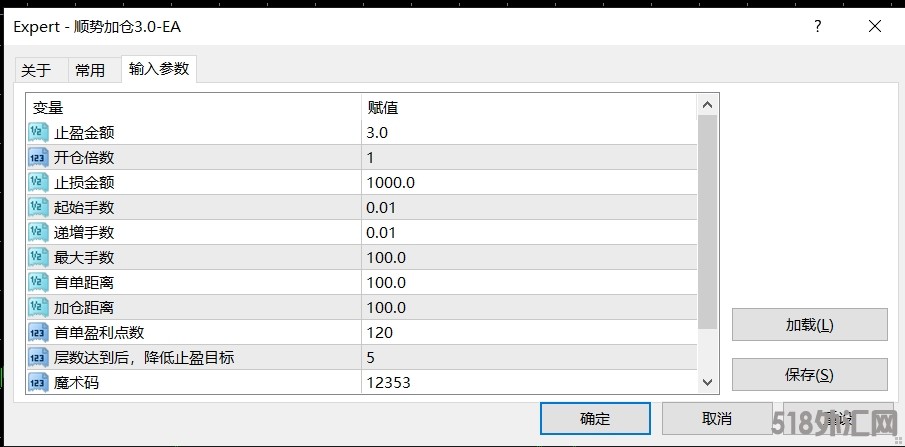
Task: Click the icon beside 最大手数 variable
Action: (38, 257)
